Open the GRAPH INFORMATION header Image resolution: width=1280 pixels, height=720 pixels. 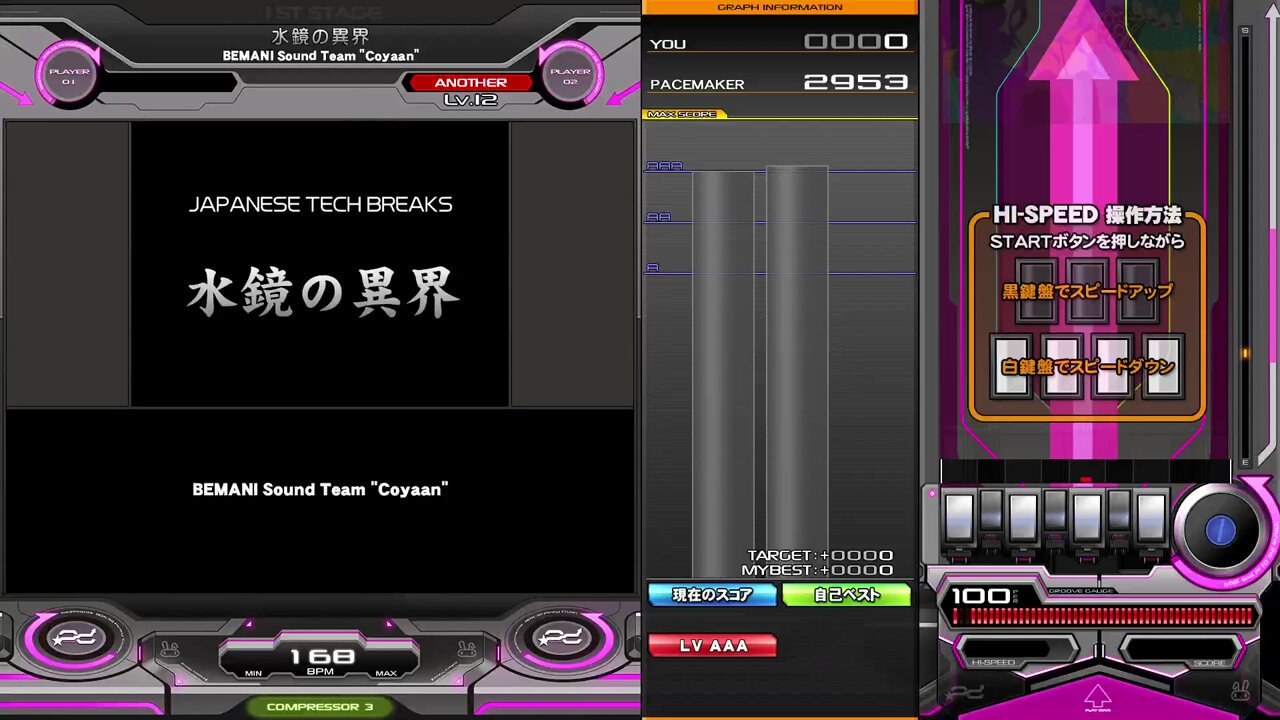(x=779, y=7)
